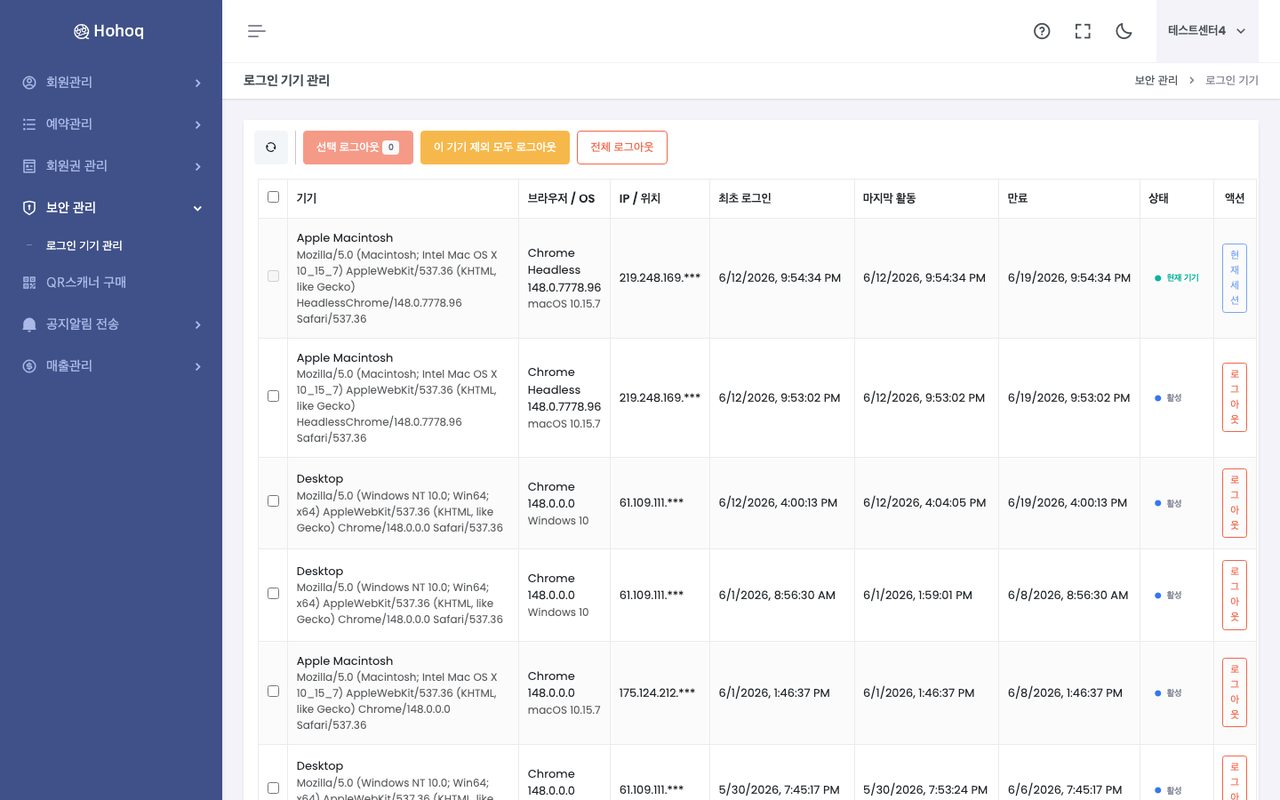Screen dimensions: 1280x800
Task: Click 이 기기 제외 모두 로그아웃 button
Action: coord(495,147)
